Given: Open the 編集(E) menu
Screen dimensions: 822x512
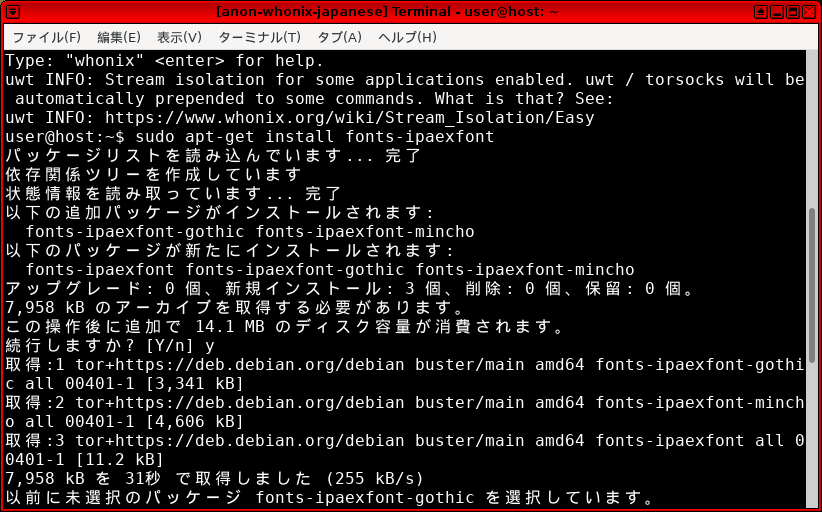Looking at the screenshot, I should pyautogui.click(x=119, y=37).
